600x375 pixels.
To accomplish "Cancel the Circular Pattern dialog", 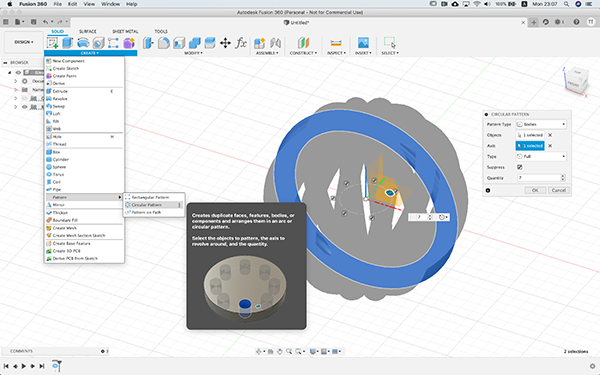I will 559,190.
